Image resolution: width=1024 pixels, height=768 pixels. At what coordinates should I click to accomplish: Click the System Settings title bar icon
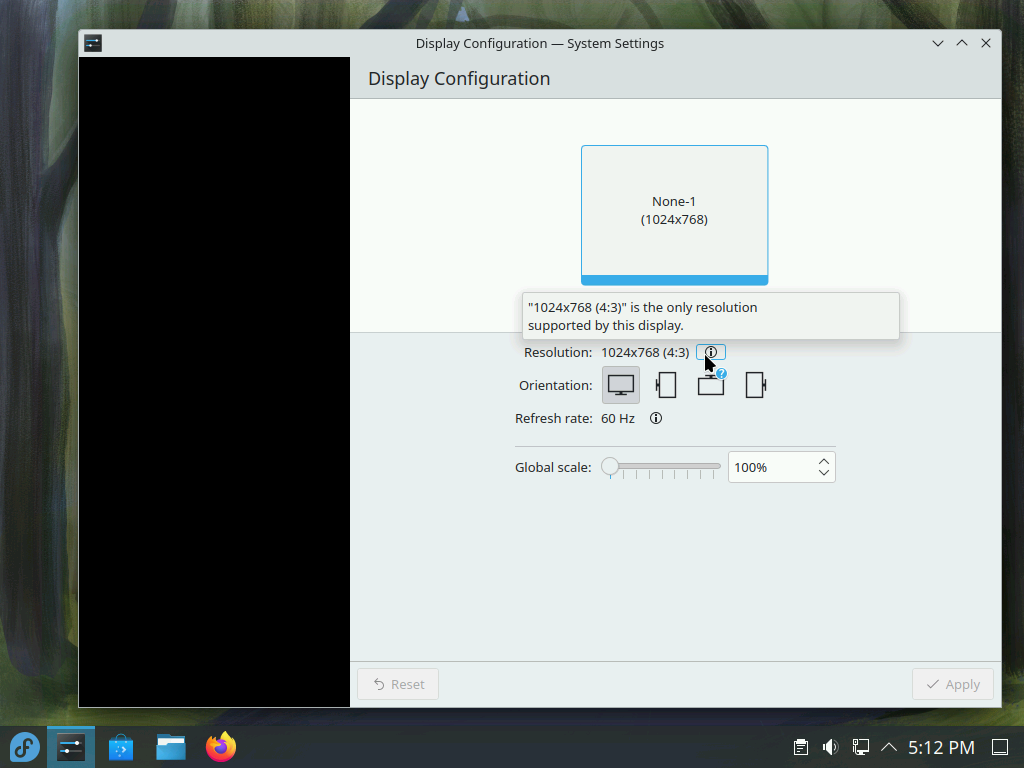point(93,43)
